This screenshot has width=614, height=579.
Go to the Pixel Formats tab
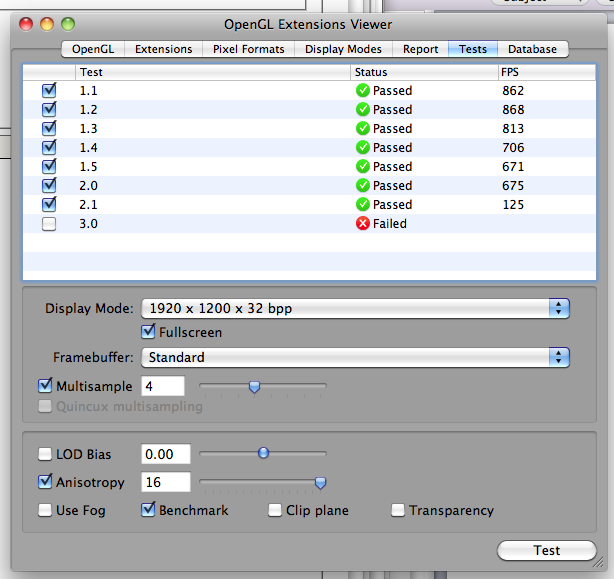pos(249,49)
